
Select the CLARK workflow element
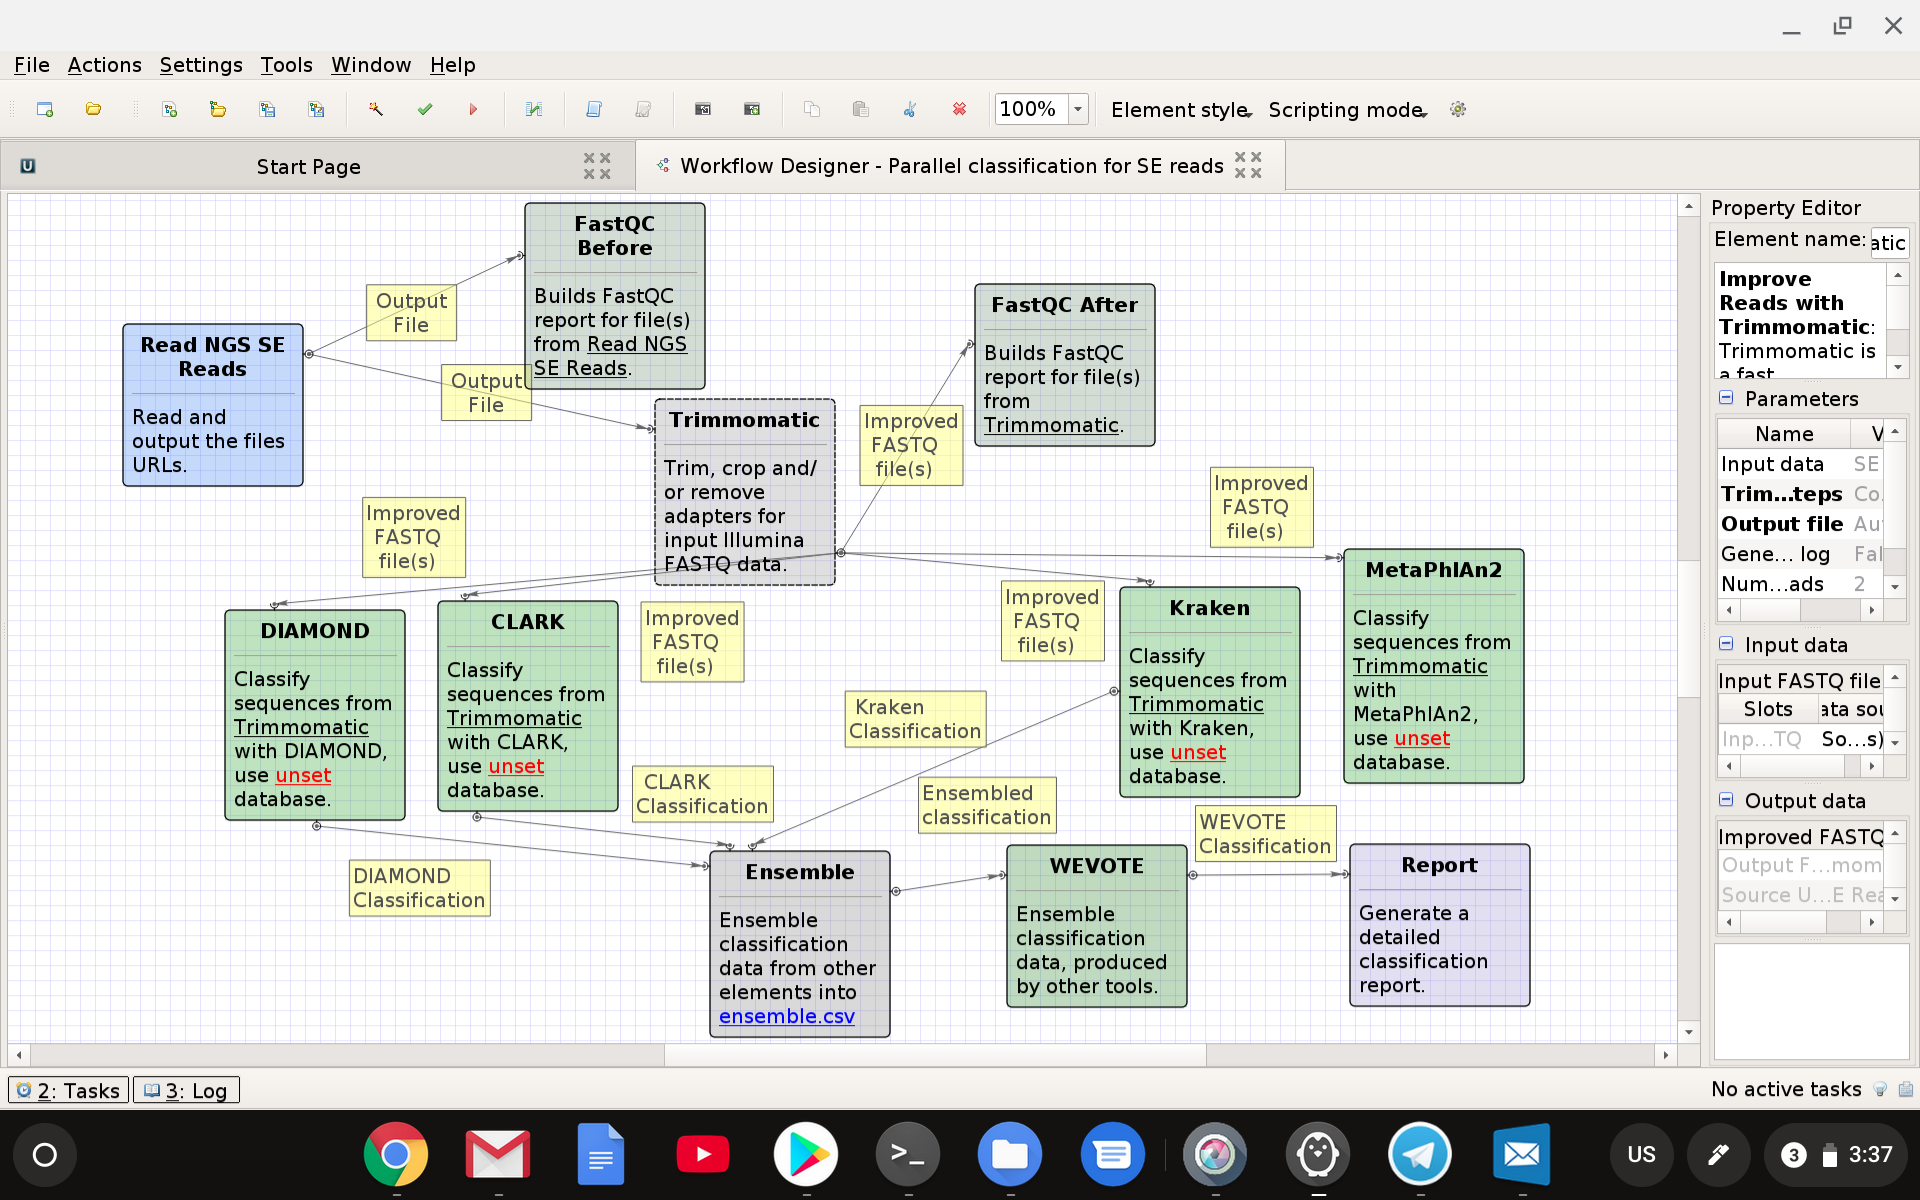[x=527, y=705]
